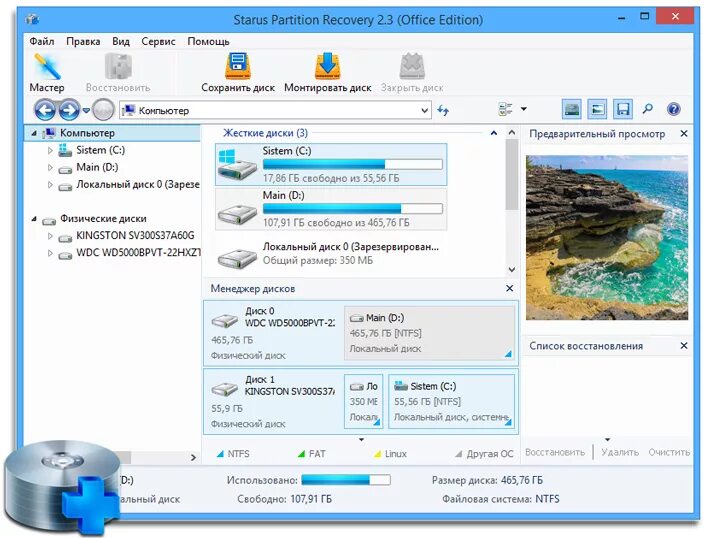Expand the Локальный диск 0 tree node
The height and width of the screenshot is (538, 705).
(x=50, y=185)
